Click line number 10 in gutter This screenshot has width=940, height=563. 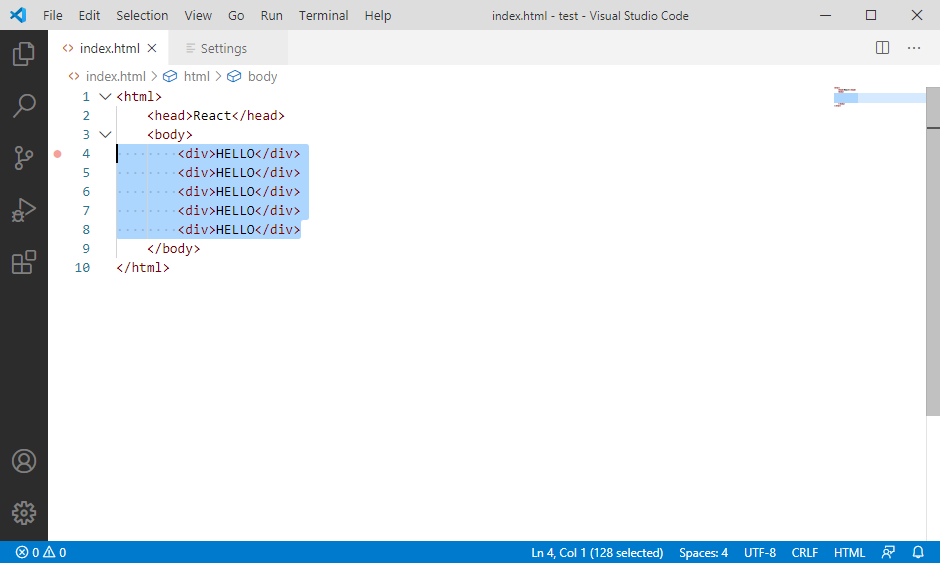[82, 268]
